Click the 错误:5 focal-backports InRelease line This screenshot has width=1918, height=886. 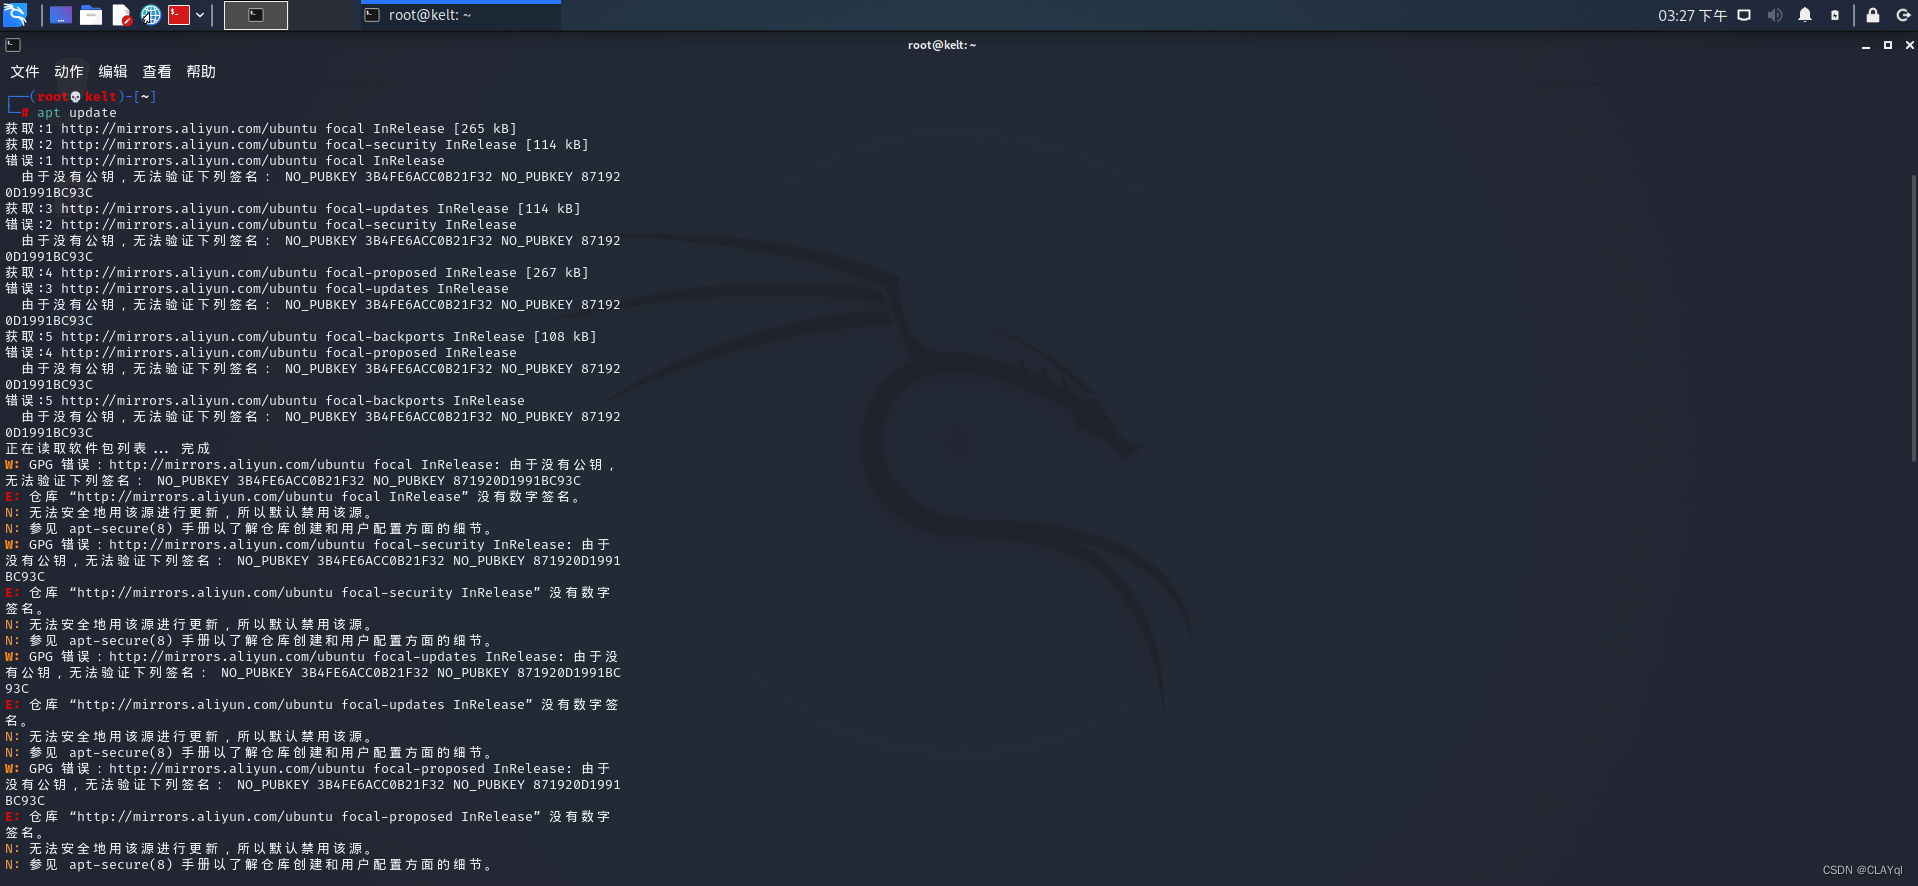(x=265, y=401)
